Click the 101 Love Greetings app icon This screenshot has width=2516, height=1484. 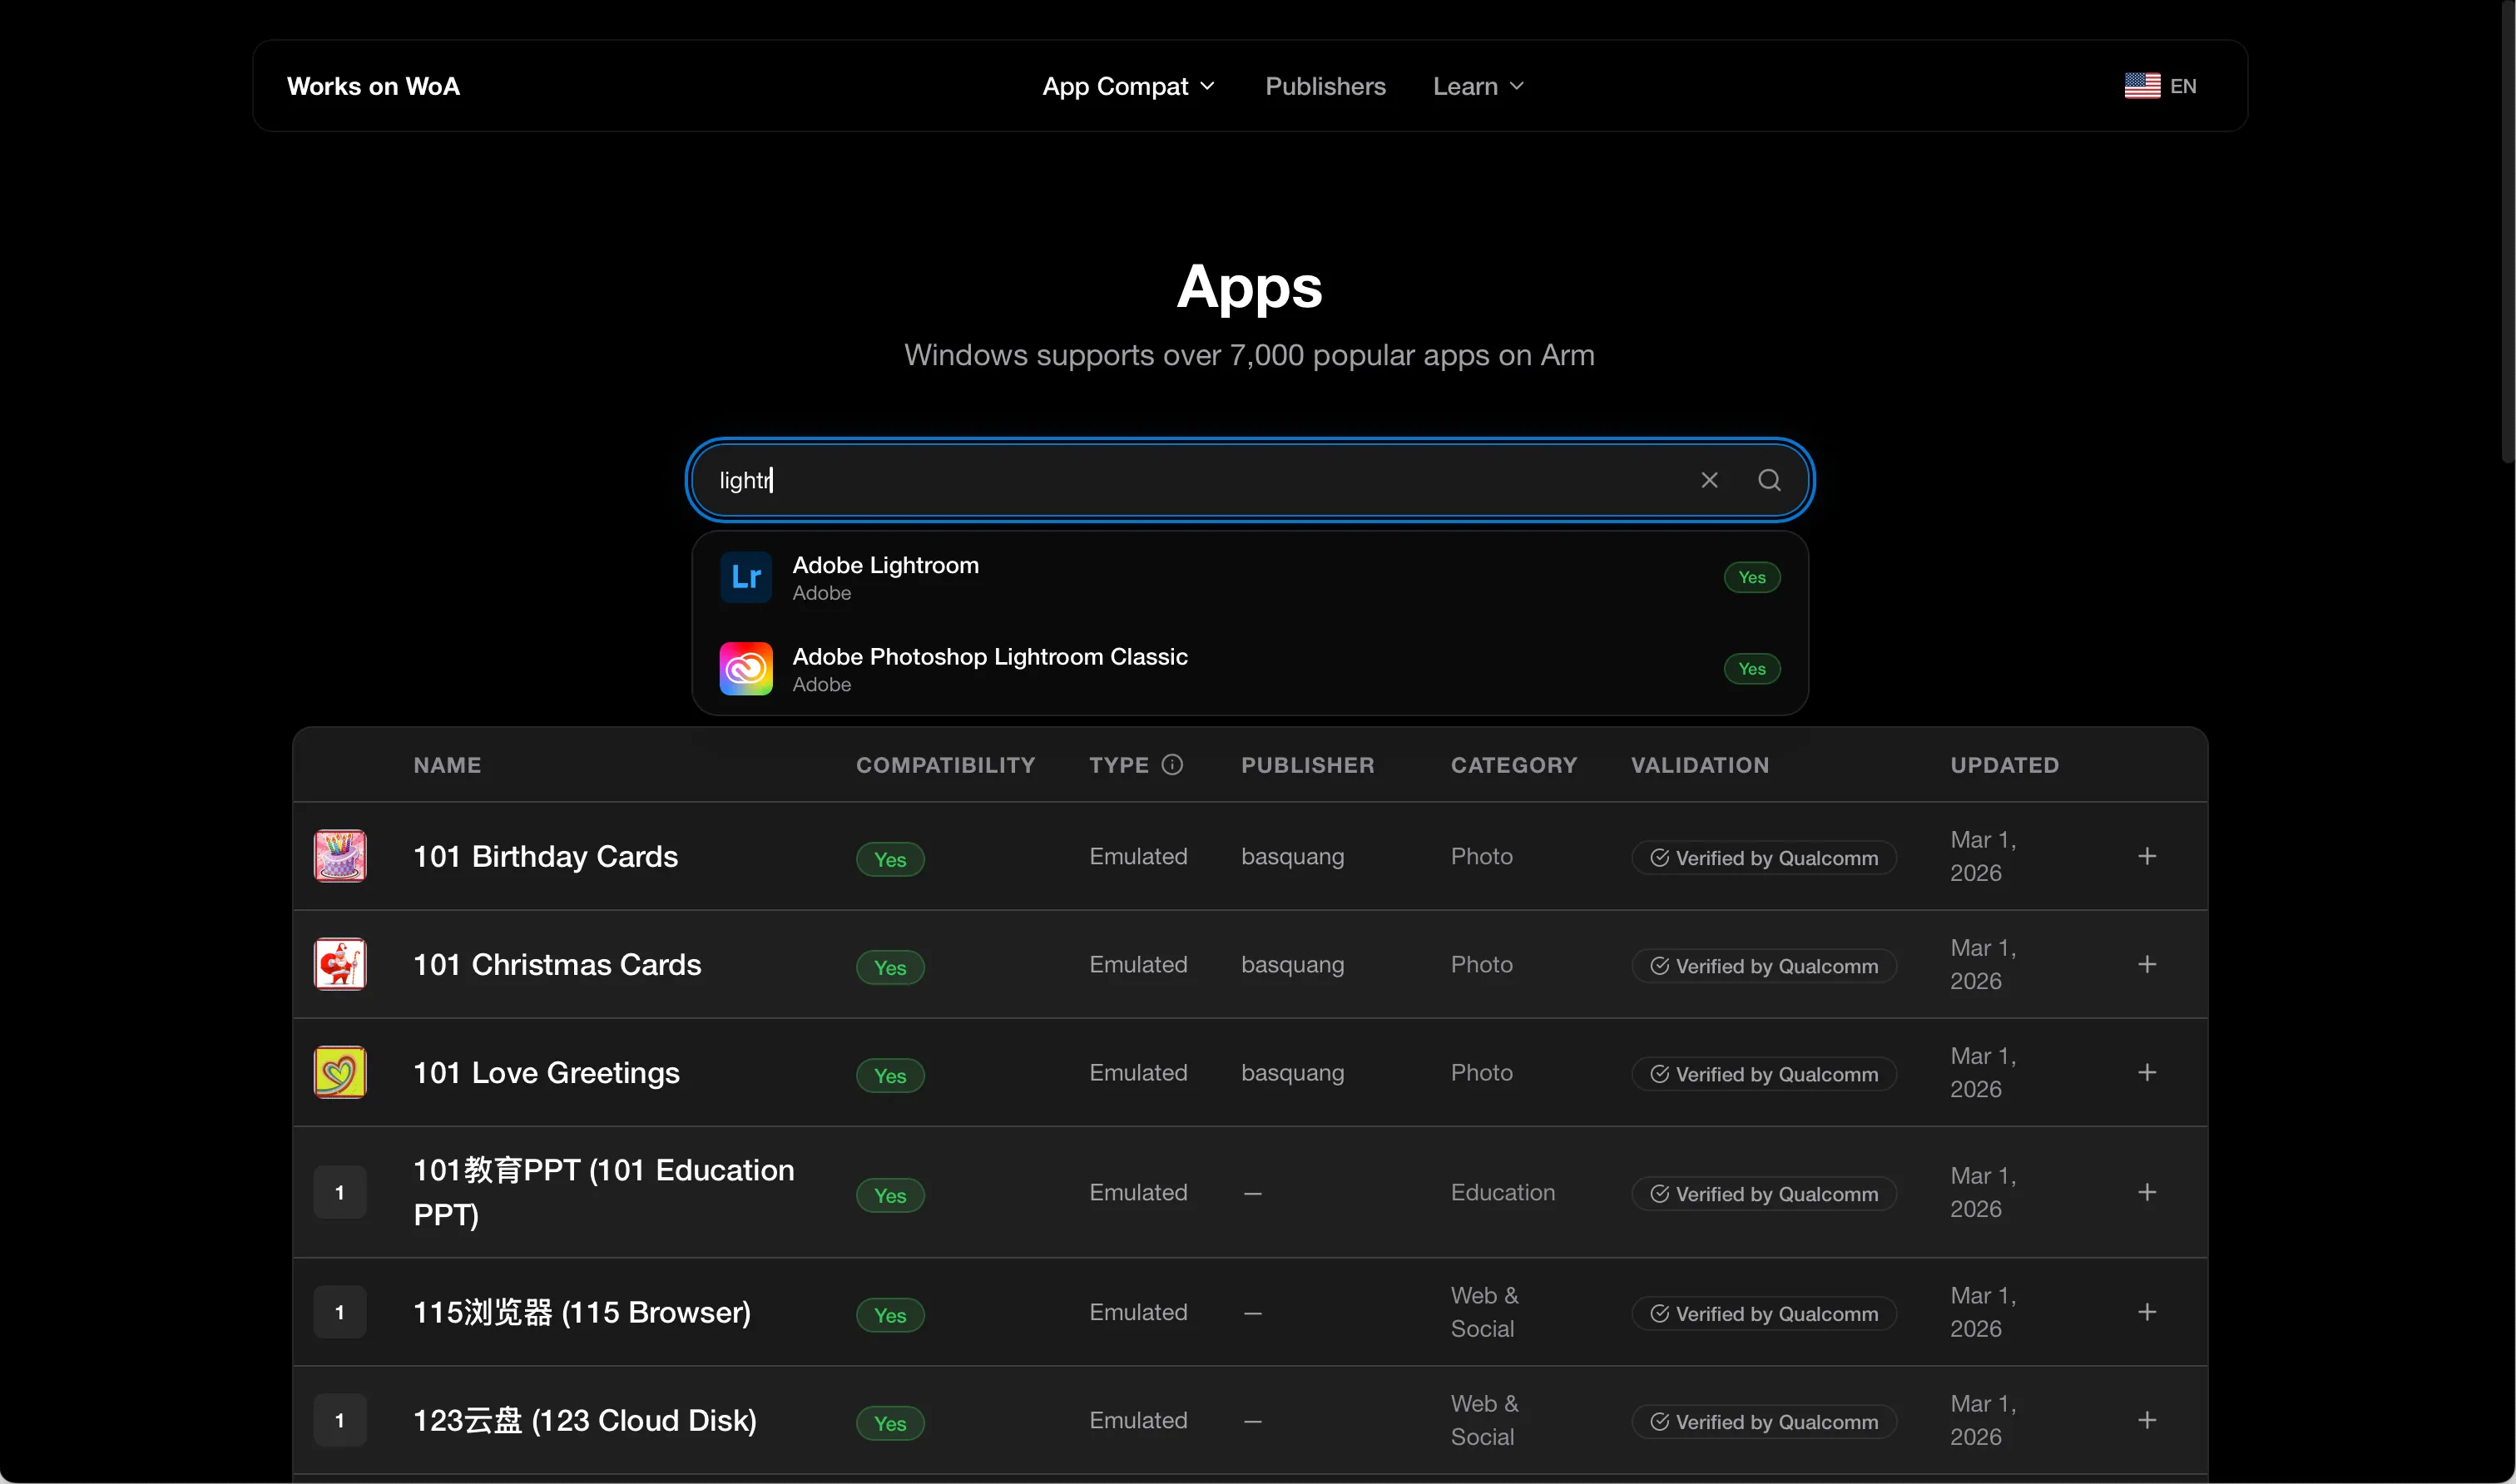pos(340,1072)
